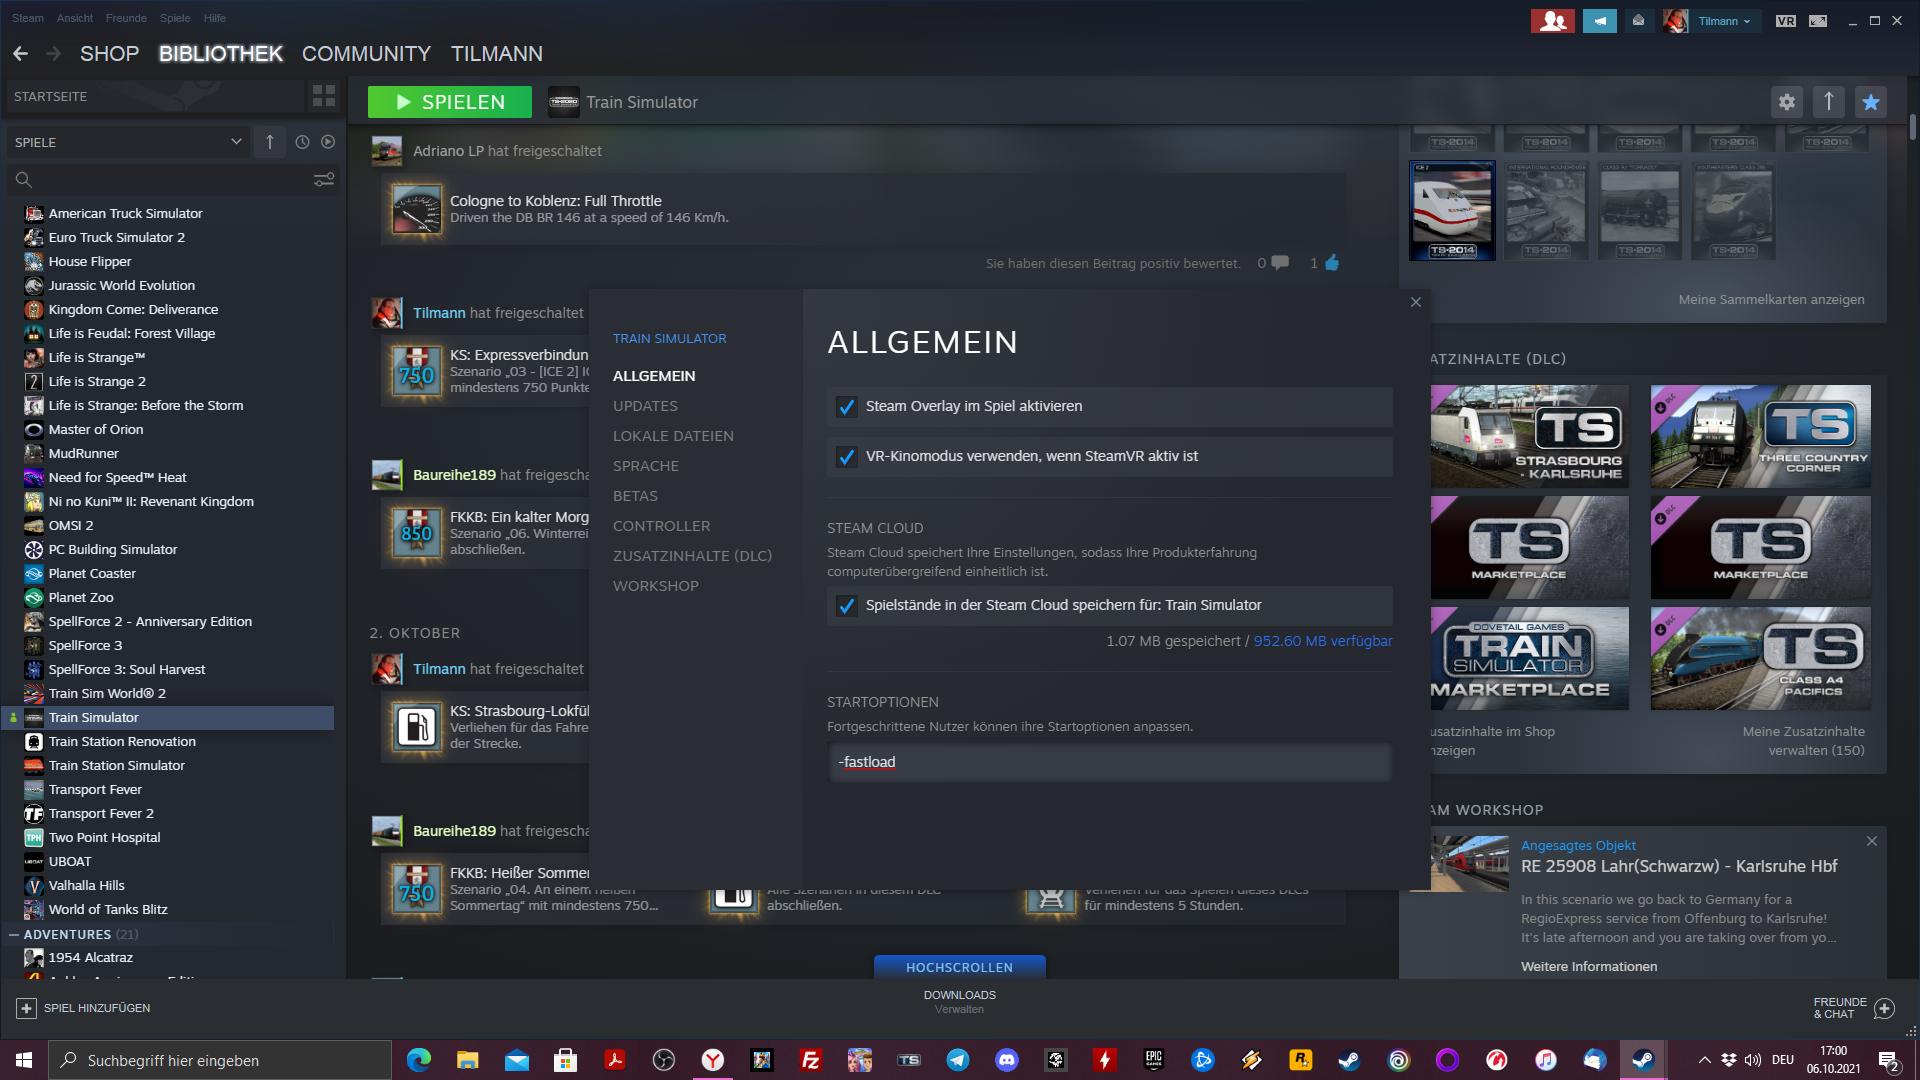The image size is (1920, 1080).
Task: Open the game settings gear icon
Action: [x=1786, y=102]
